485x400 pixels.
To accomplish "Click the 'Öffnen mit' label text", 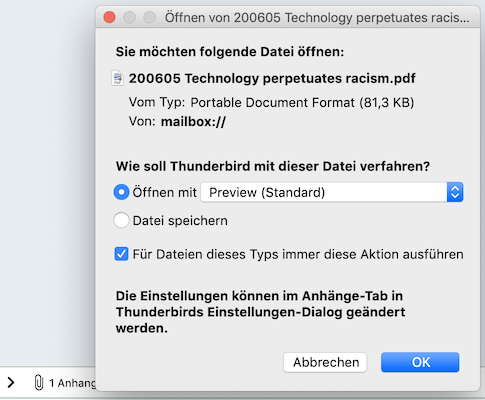I will pyautogui.click(x=165, y=192).
